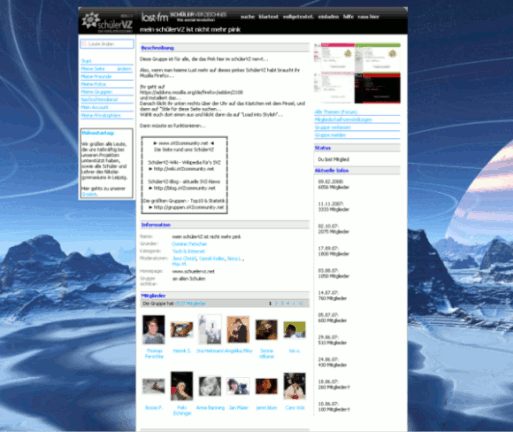Viewport: 513px width, 432px height.
Task: Open jenni blum's profile photo
Action: (x=266, y=386)
